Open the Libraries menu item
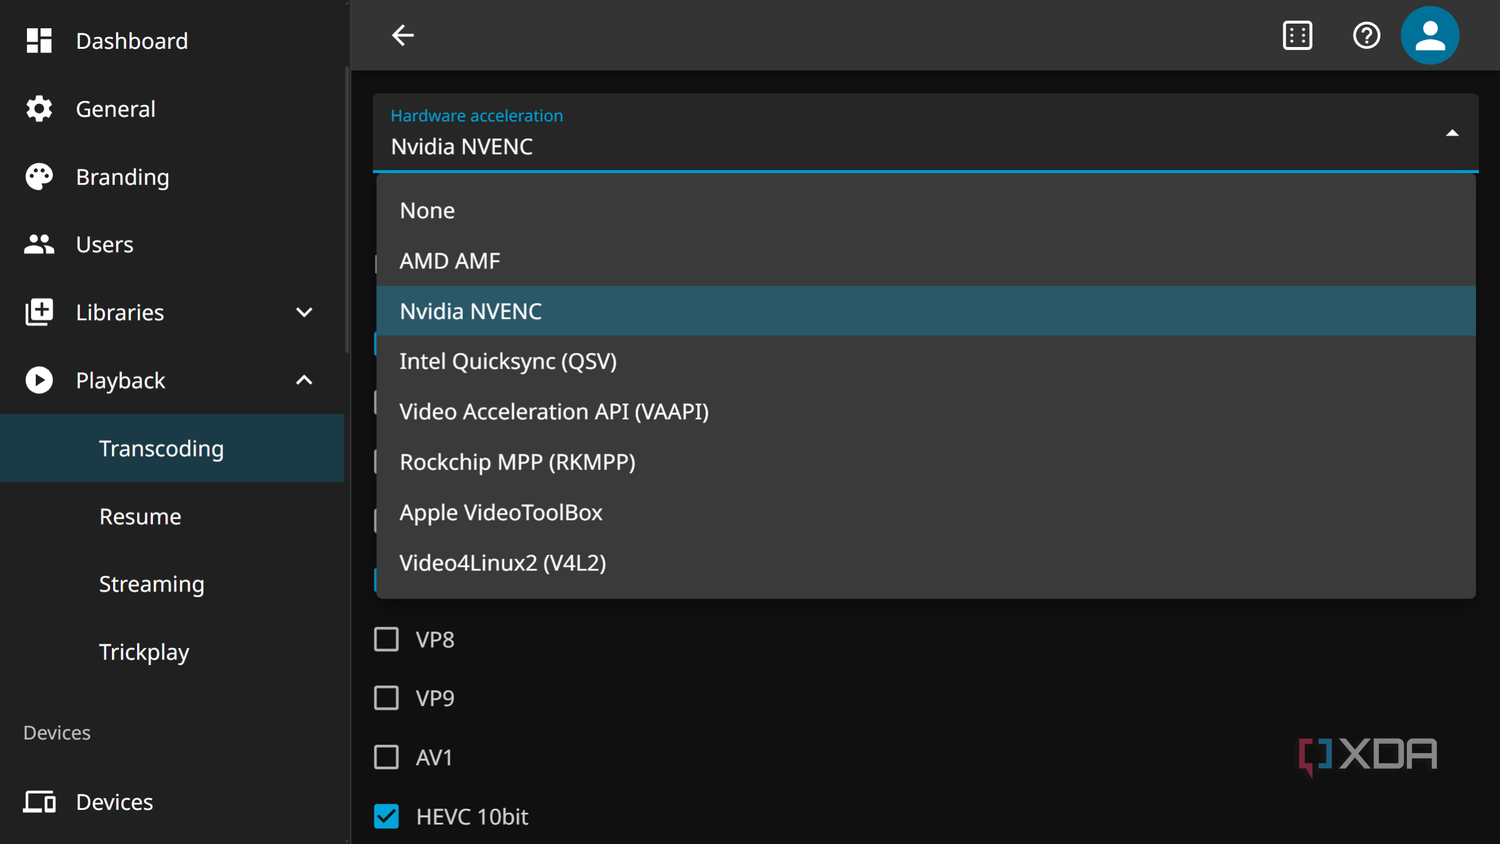 coord(172,312)
